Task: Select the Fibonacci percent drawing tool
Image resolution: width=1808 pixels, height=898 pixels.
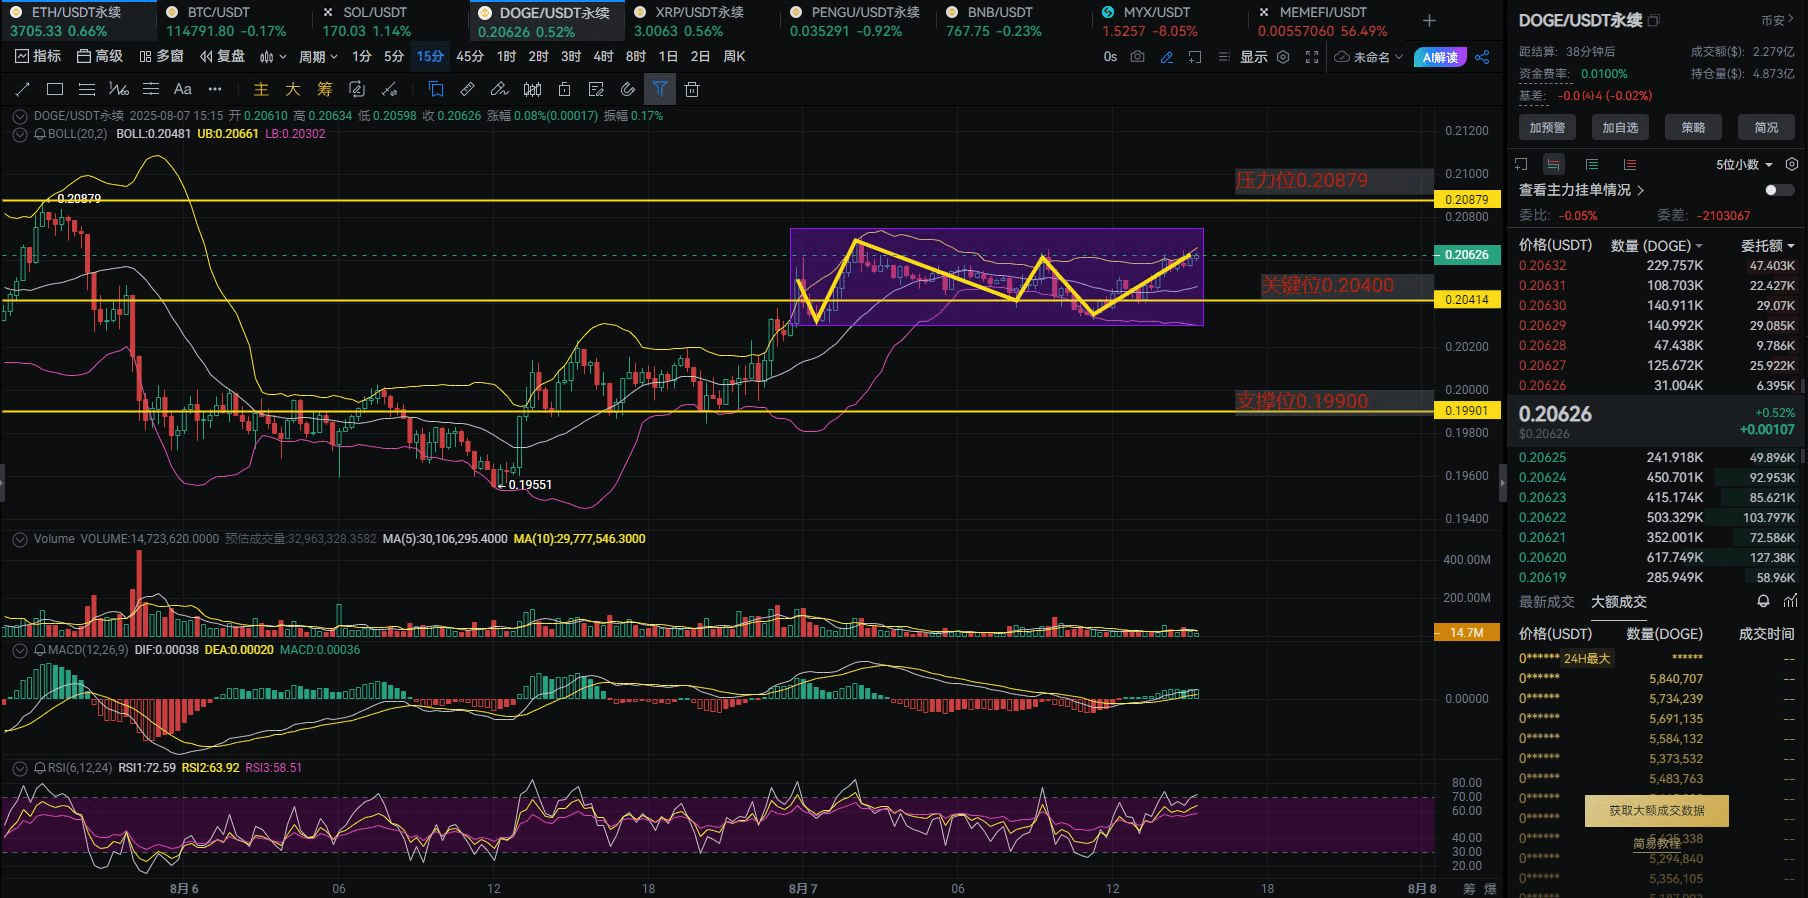Action: (x=119, y=90)
